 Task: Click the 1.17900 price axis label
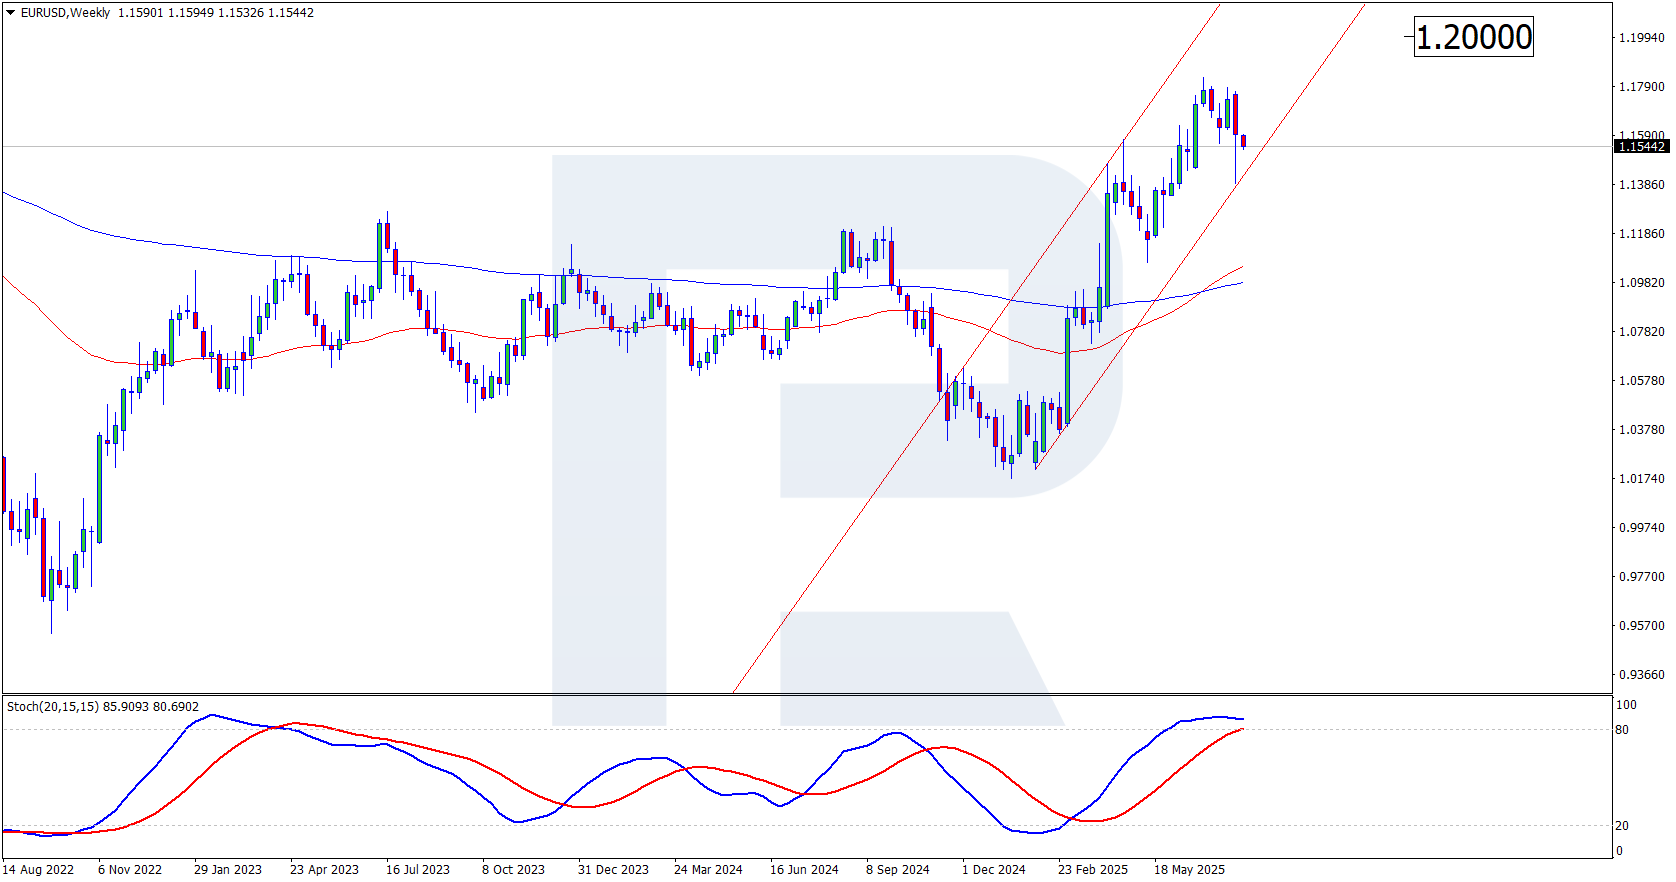pos(1641,87)
